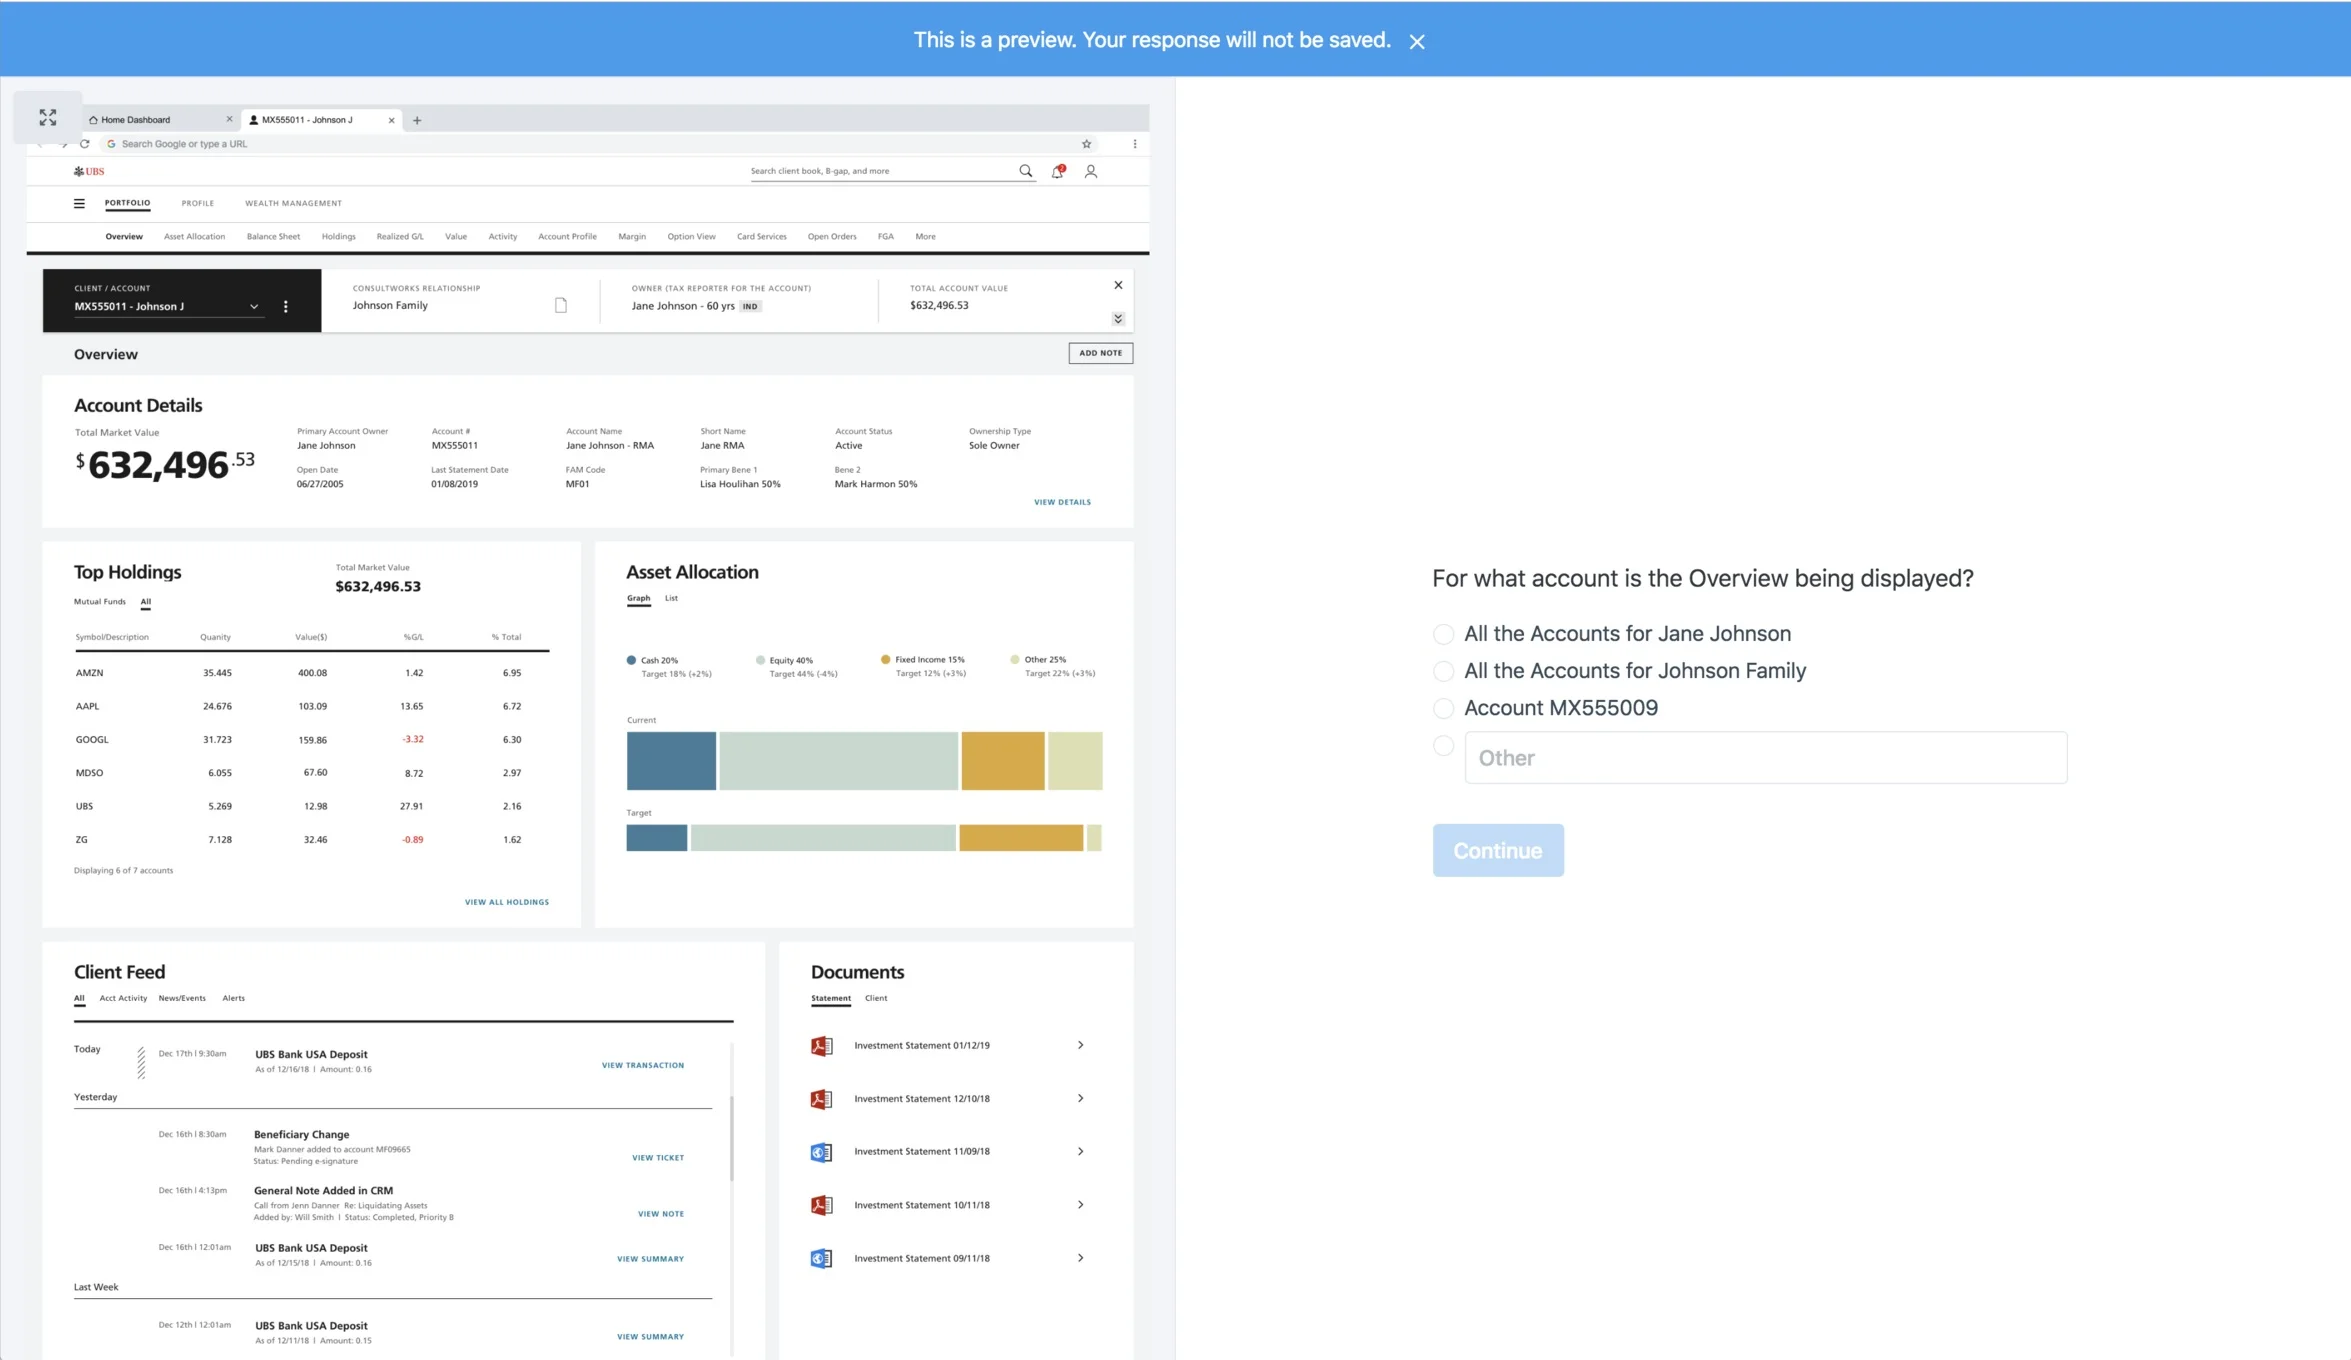Select Account MX555009 radio option
Screen dimensions: 2351x1360
1443,708
